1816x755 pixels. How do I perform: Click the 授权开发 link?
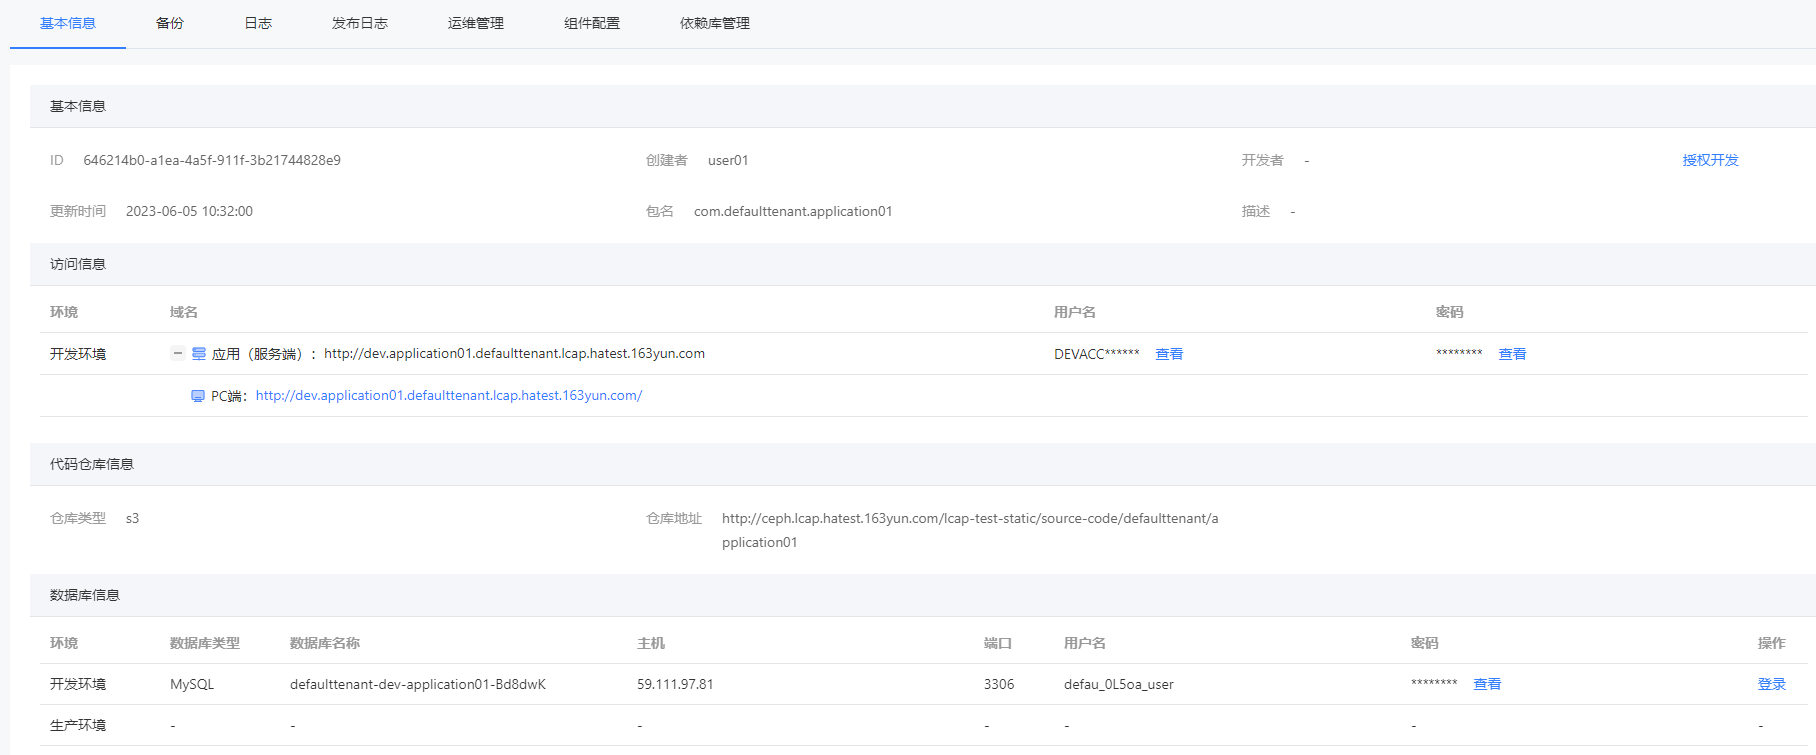1710,160
